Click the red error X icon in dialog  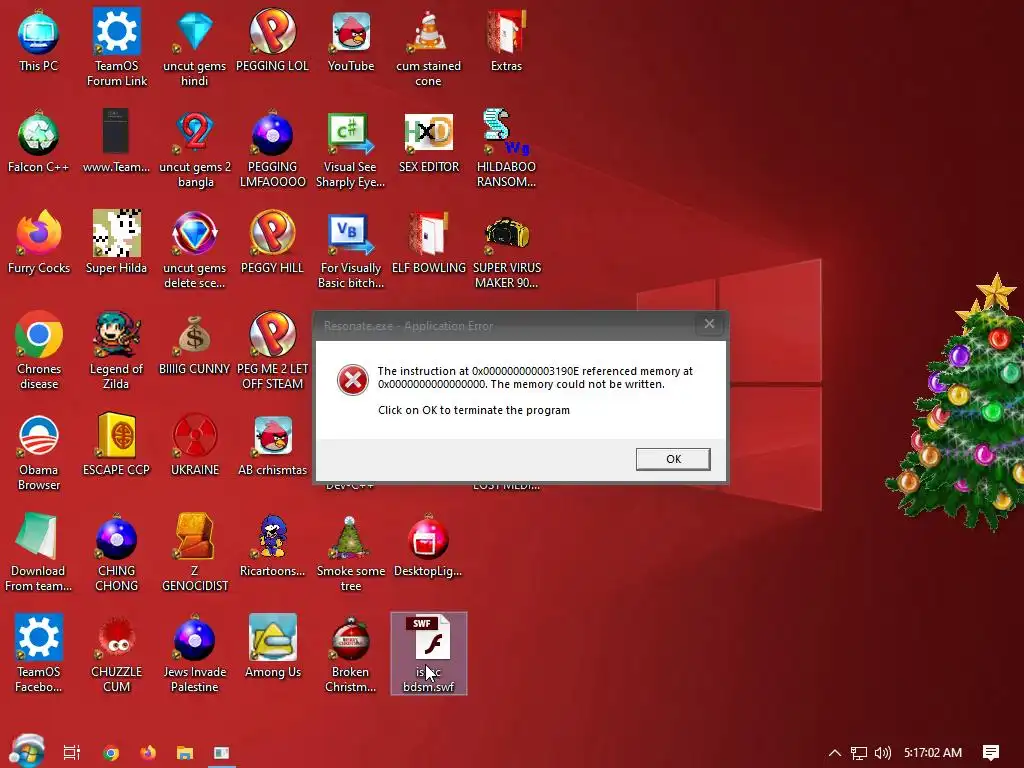353,379
